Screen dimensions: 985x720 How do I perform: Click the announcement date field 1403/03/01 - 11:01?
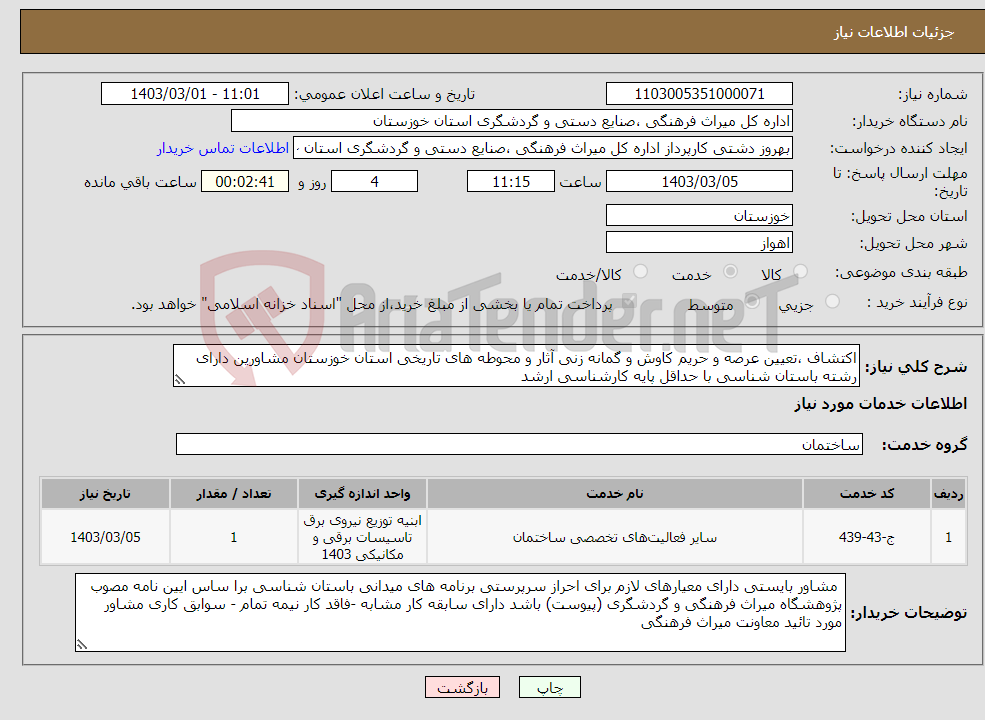pos(195,94)
